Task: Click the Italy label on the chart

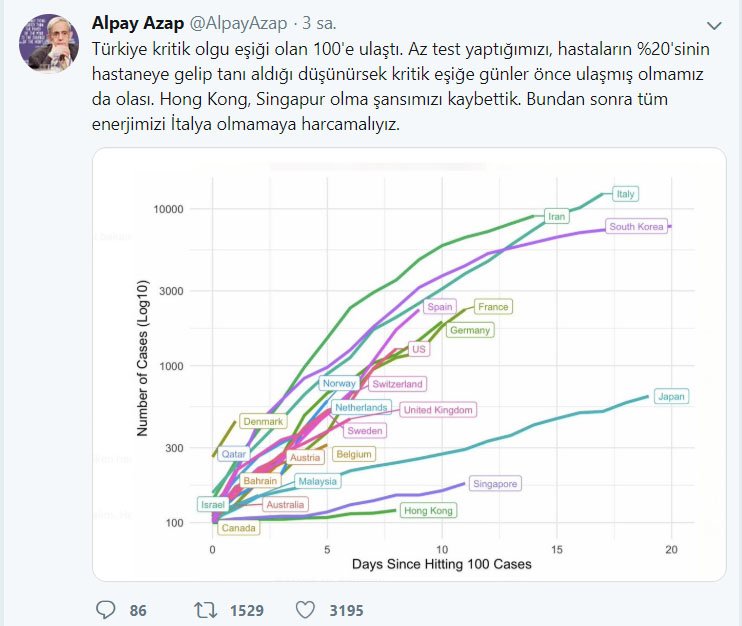Action: point(626,194)
